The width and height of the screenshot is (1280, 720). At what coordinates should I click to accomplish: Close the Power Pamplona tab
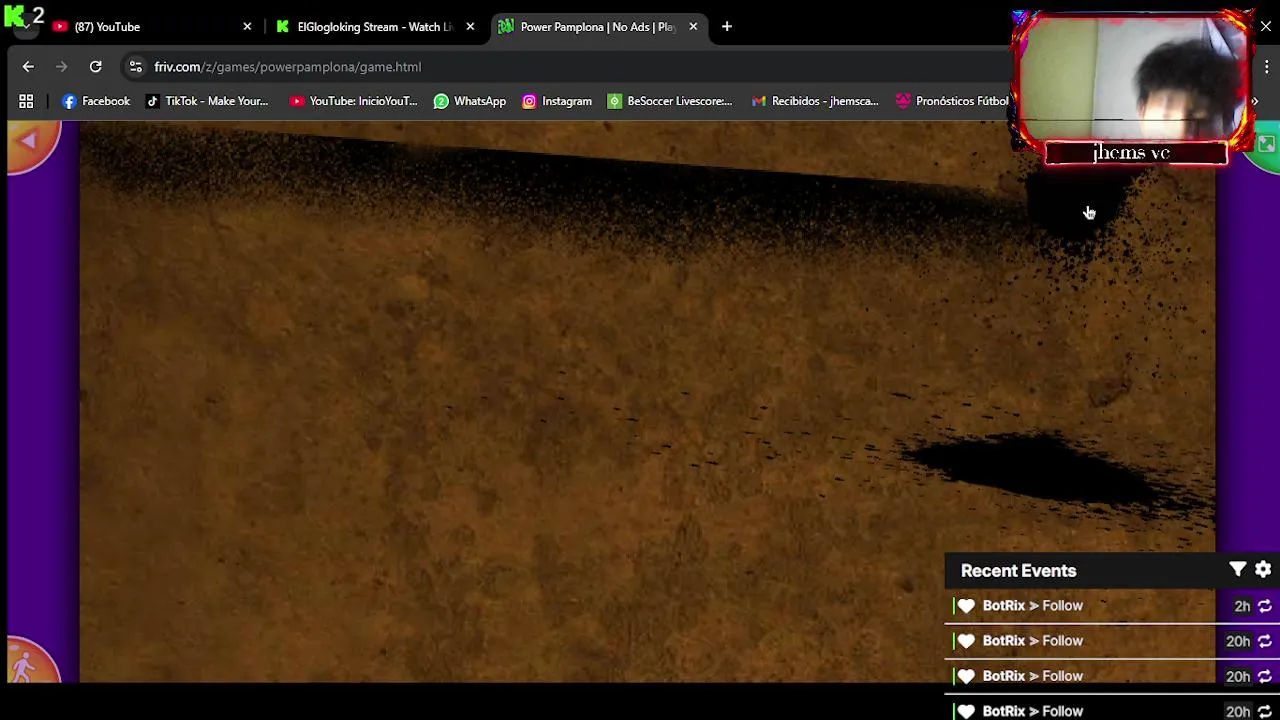point(693,27)
